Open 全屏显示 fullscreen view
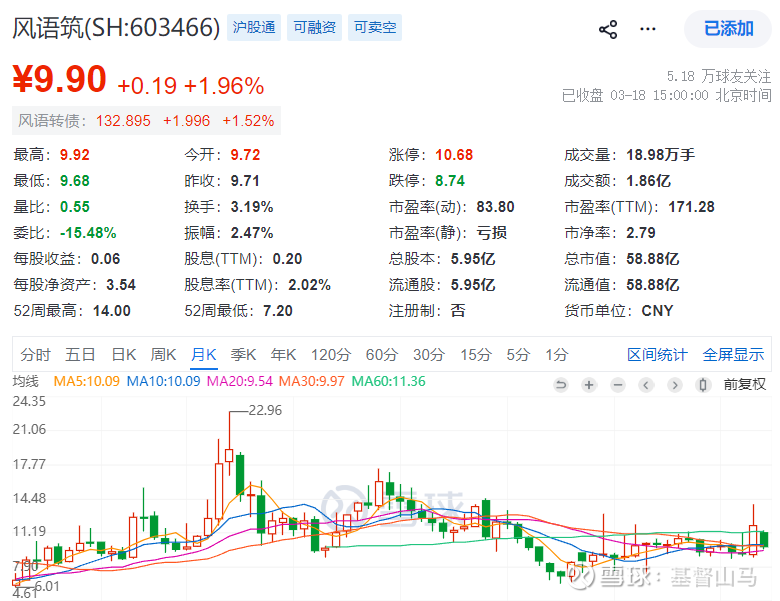Image resolution: width=780 pixels, height=601 pixels. 733,355
